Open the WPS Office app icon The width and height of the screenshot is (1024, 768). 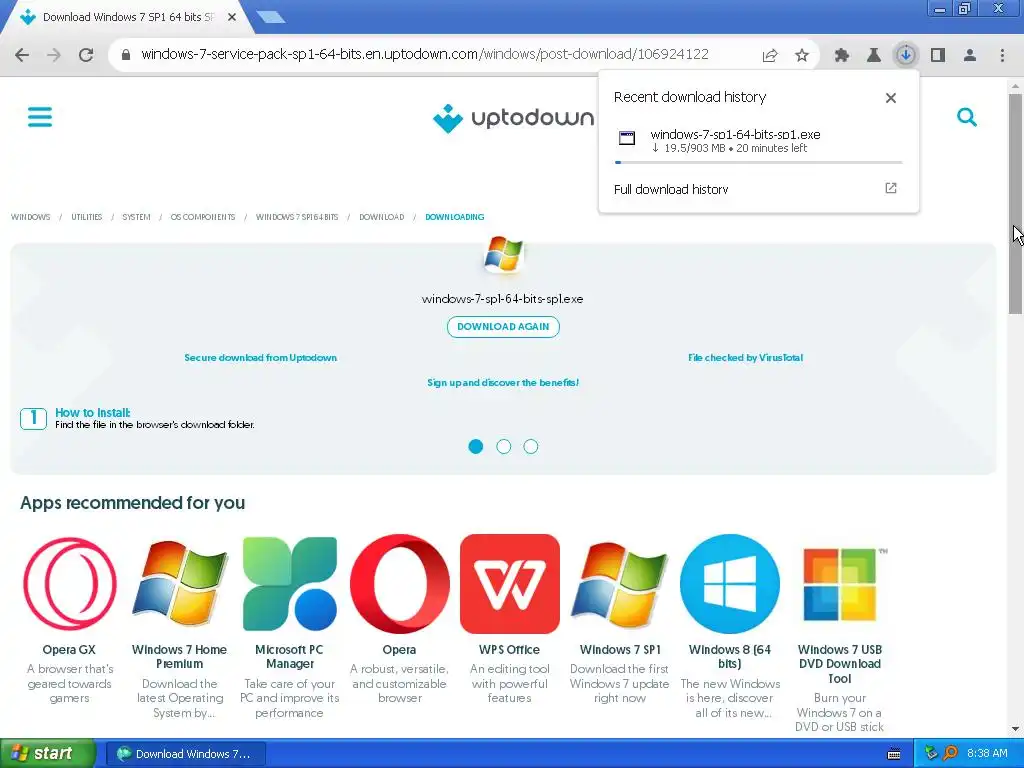coord(510,584)
